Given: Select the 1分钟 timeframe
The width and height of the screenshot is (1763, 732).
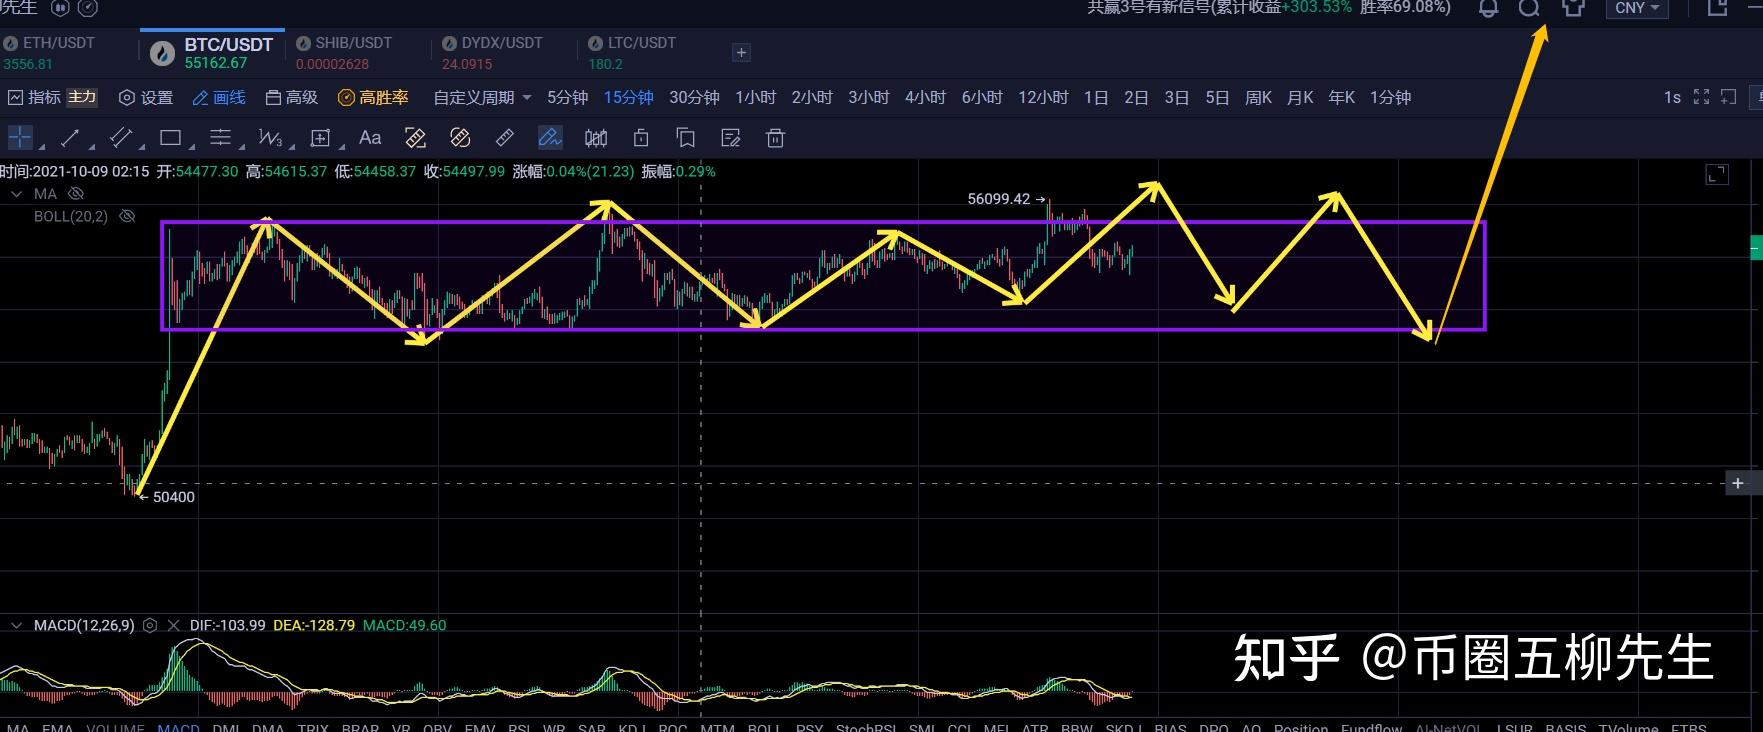Looking at the screenshot, I should click(1390, 97).
